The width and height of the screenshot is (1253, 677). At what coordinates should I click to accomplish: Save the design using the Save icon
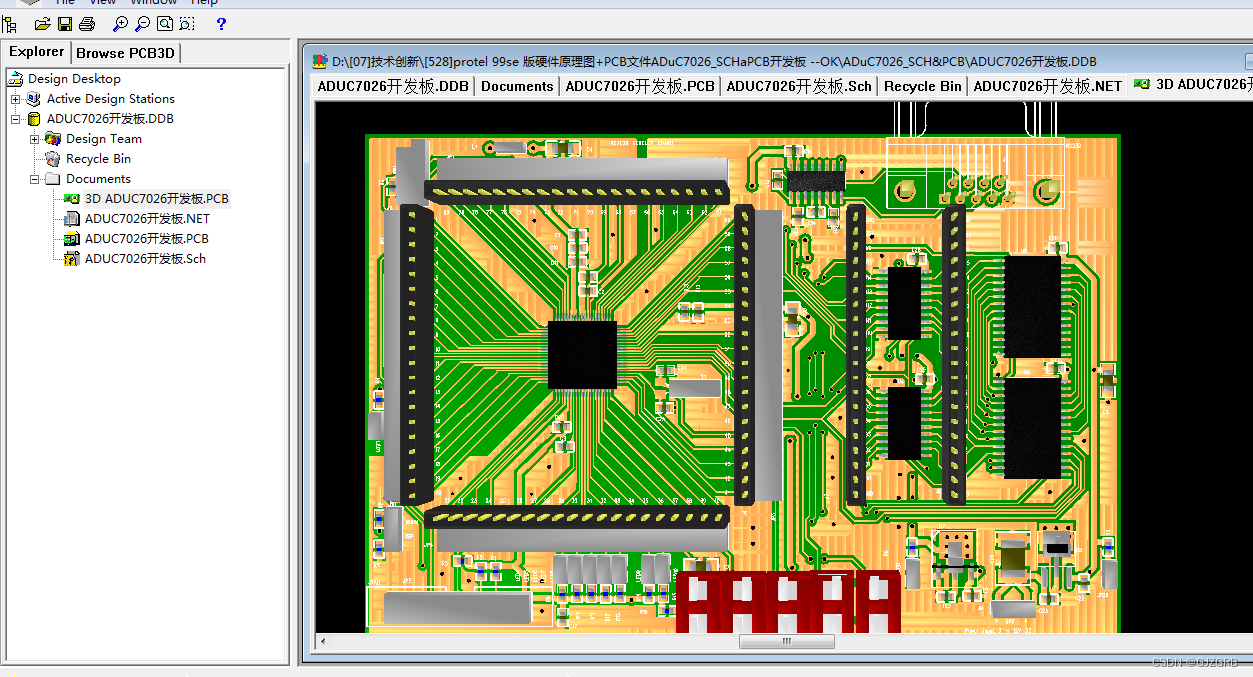tap(64, 23)
